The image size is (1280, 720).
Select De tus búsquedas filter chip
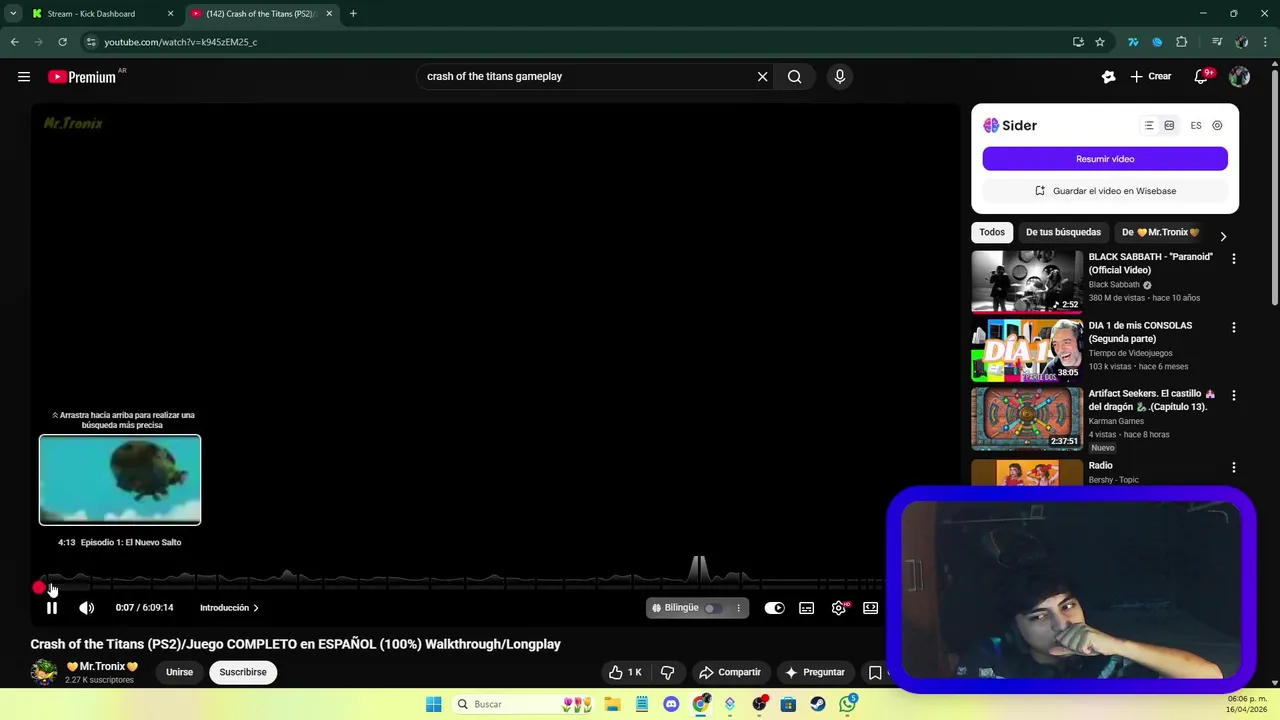(x=1063, y=232)
